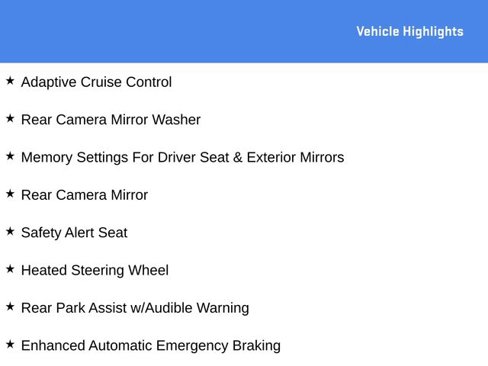Click the star beside Memory Settings item

[10, 156]
